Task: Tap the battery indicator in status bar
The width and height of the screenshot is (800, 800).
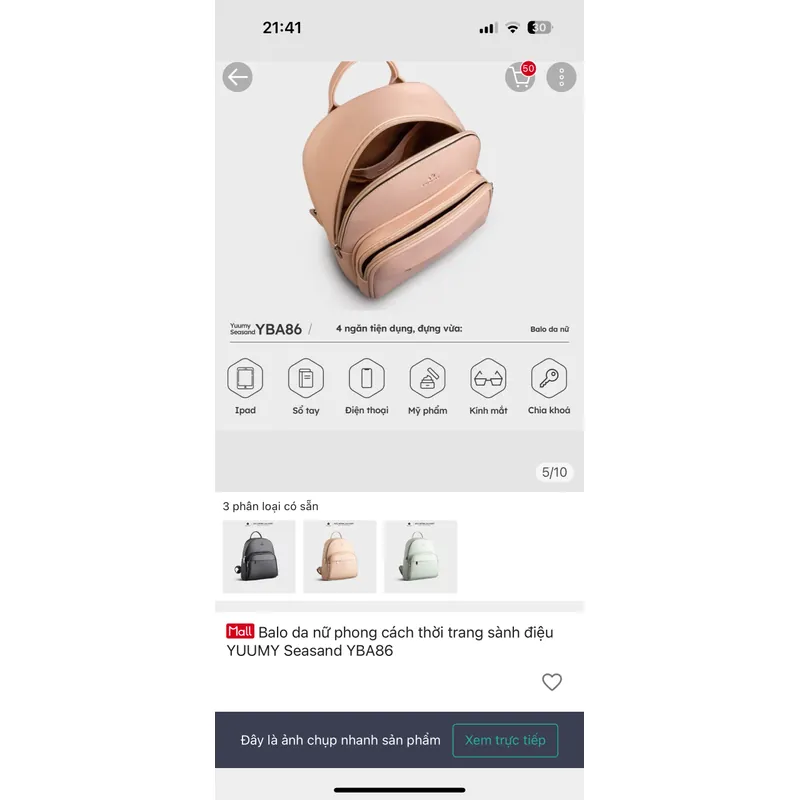Action: [x=539, y=28]
